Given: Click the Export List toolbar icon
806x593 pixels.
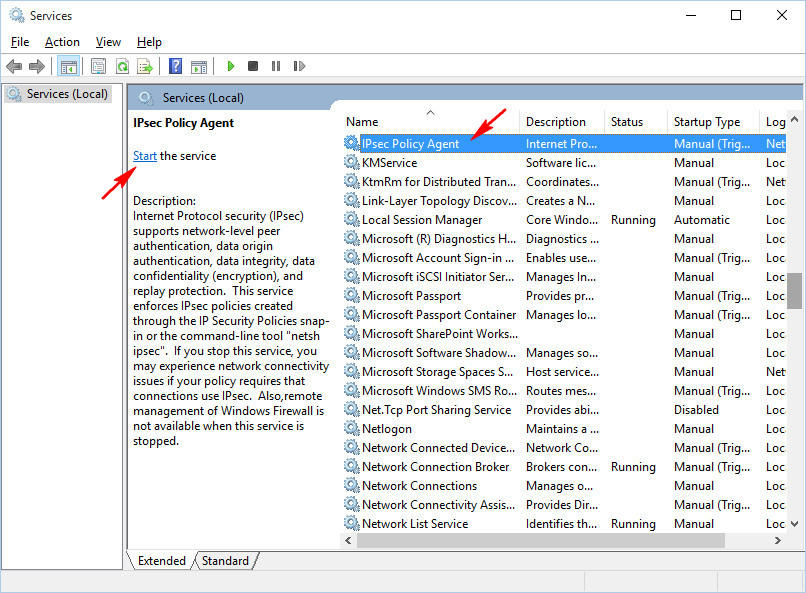Looking at the screenshot, I should [145, 67].
